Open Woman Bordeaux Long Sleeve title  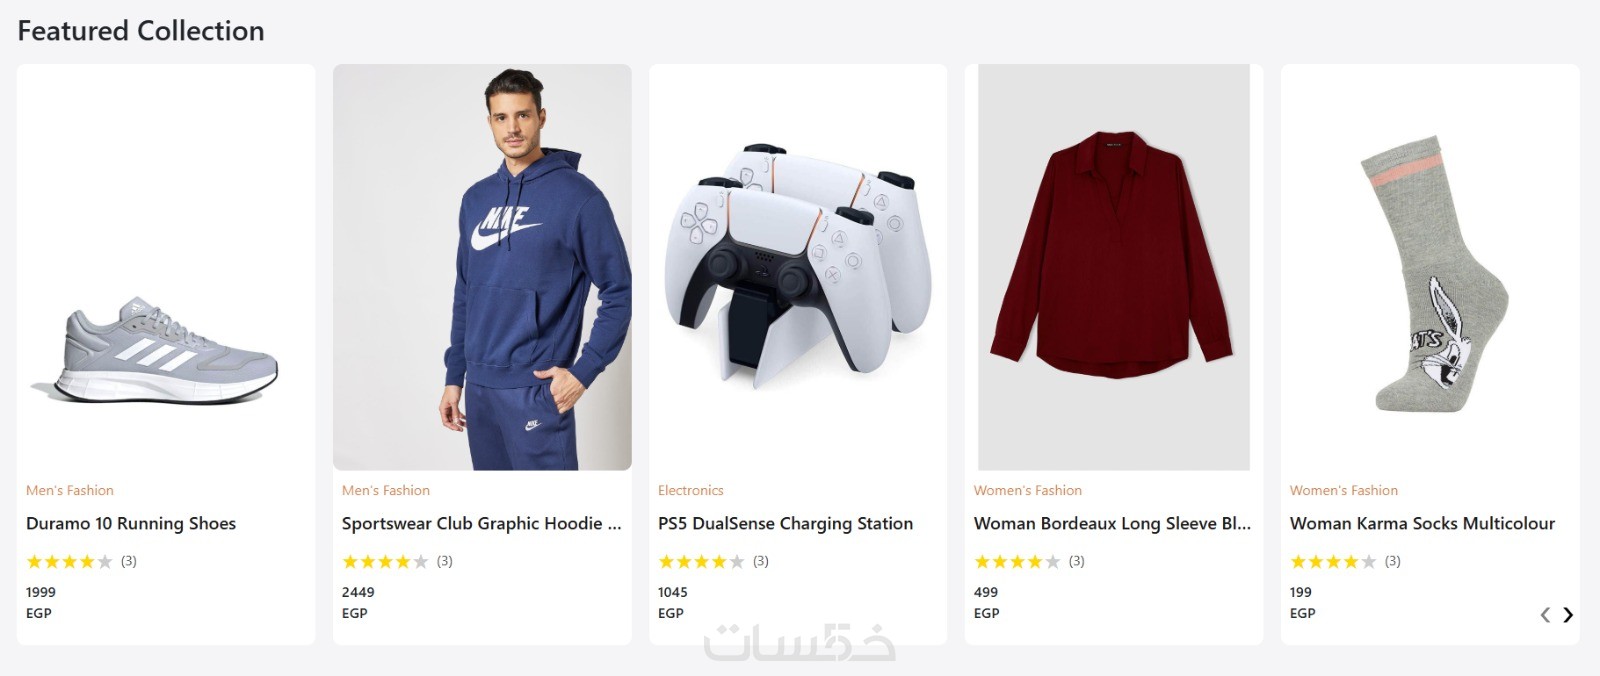[x=1112, y=524]
